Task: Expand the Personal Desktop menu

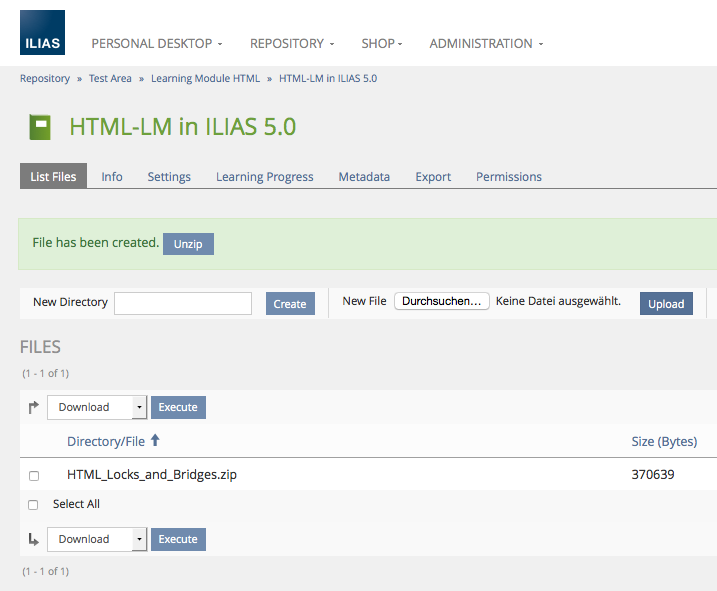Action: [156, 44]
